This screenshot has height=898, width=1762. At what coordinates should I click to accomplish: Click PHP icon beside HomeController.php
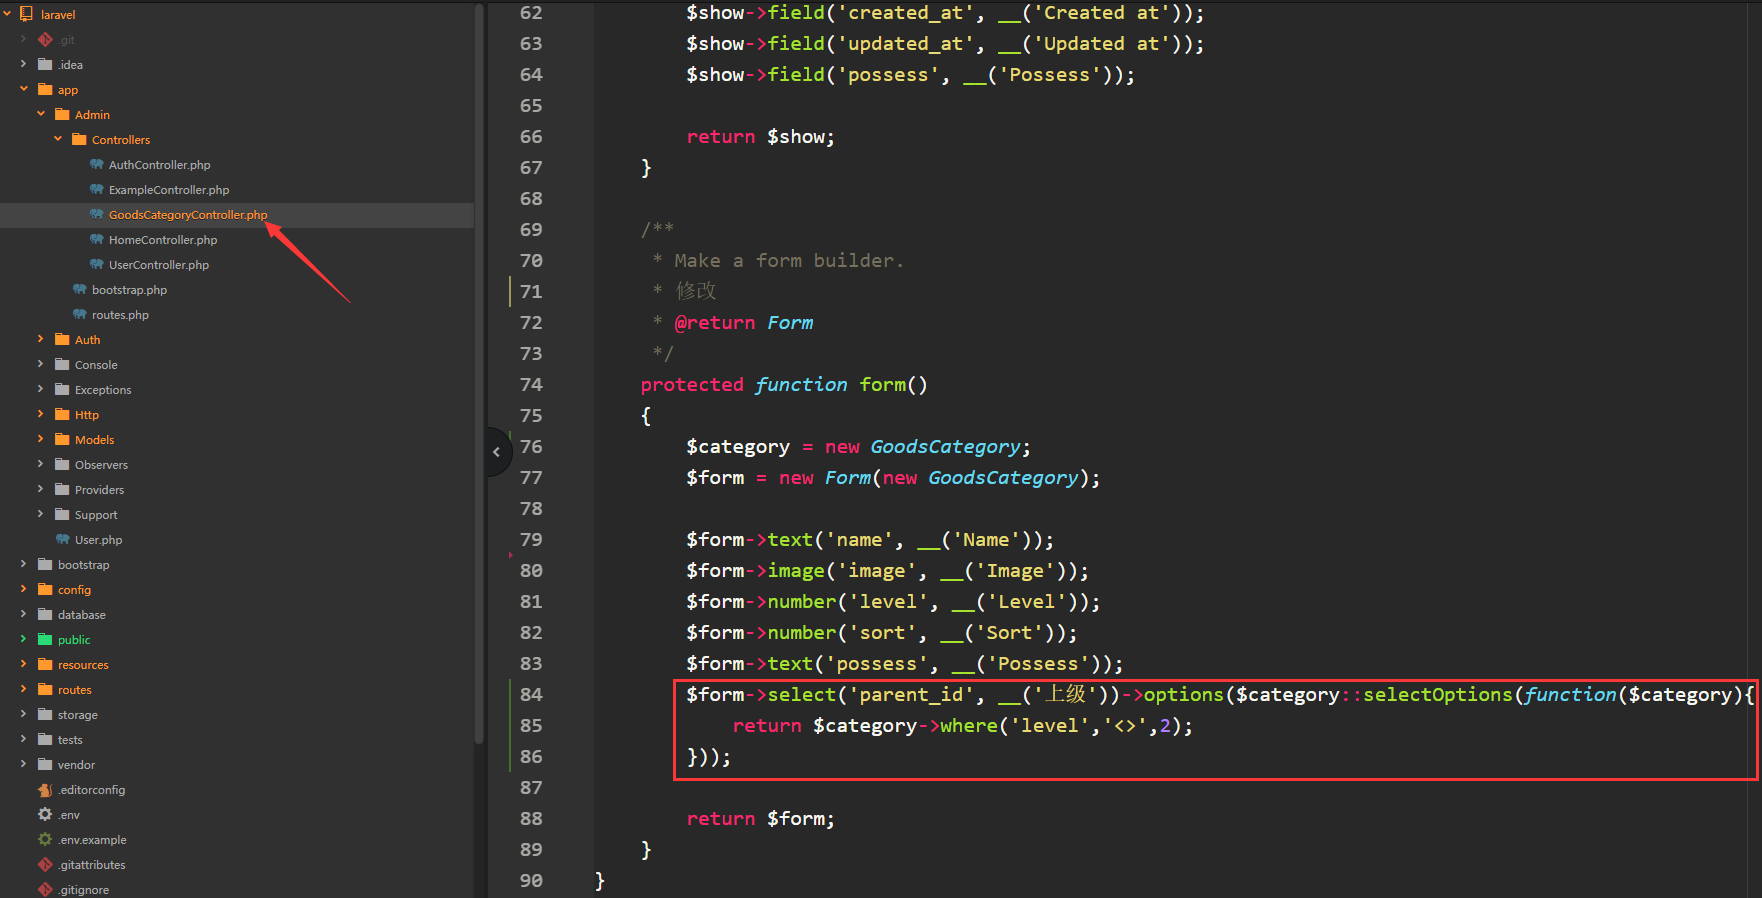(x=96, y=239)
